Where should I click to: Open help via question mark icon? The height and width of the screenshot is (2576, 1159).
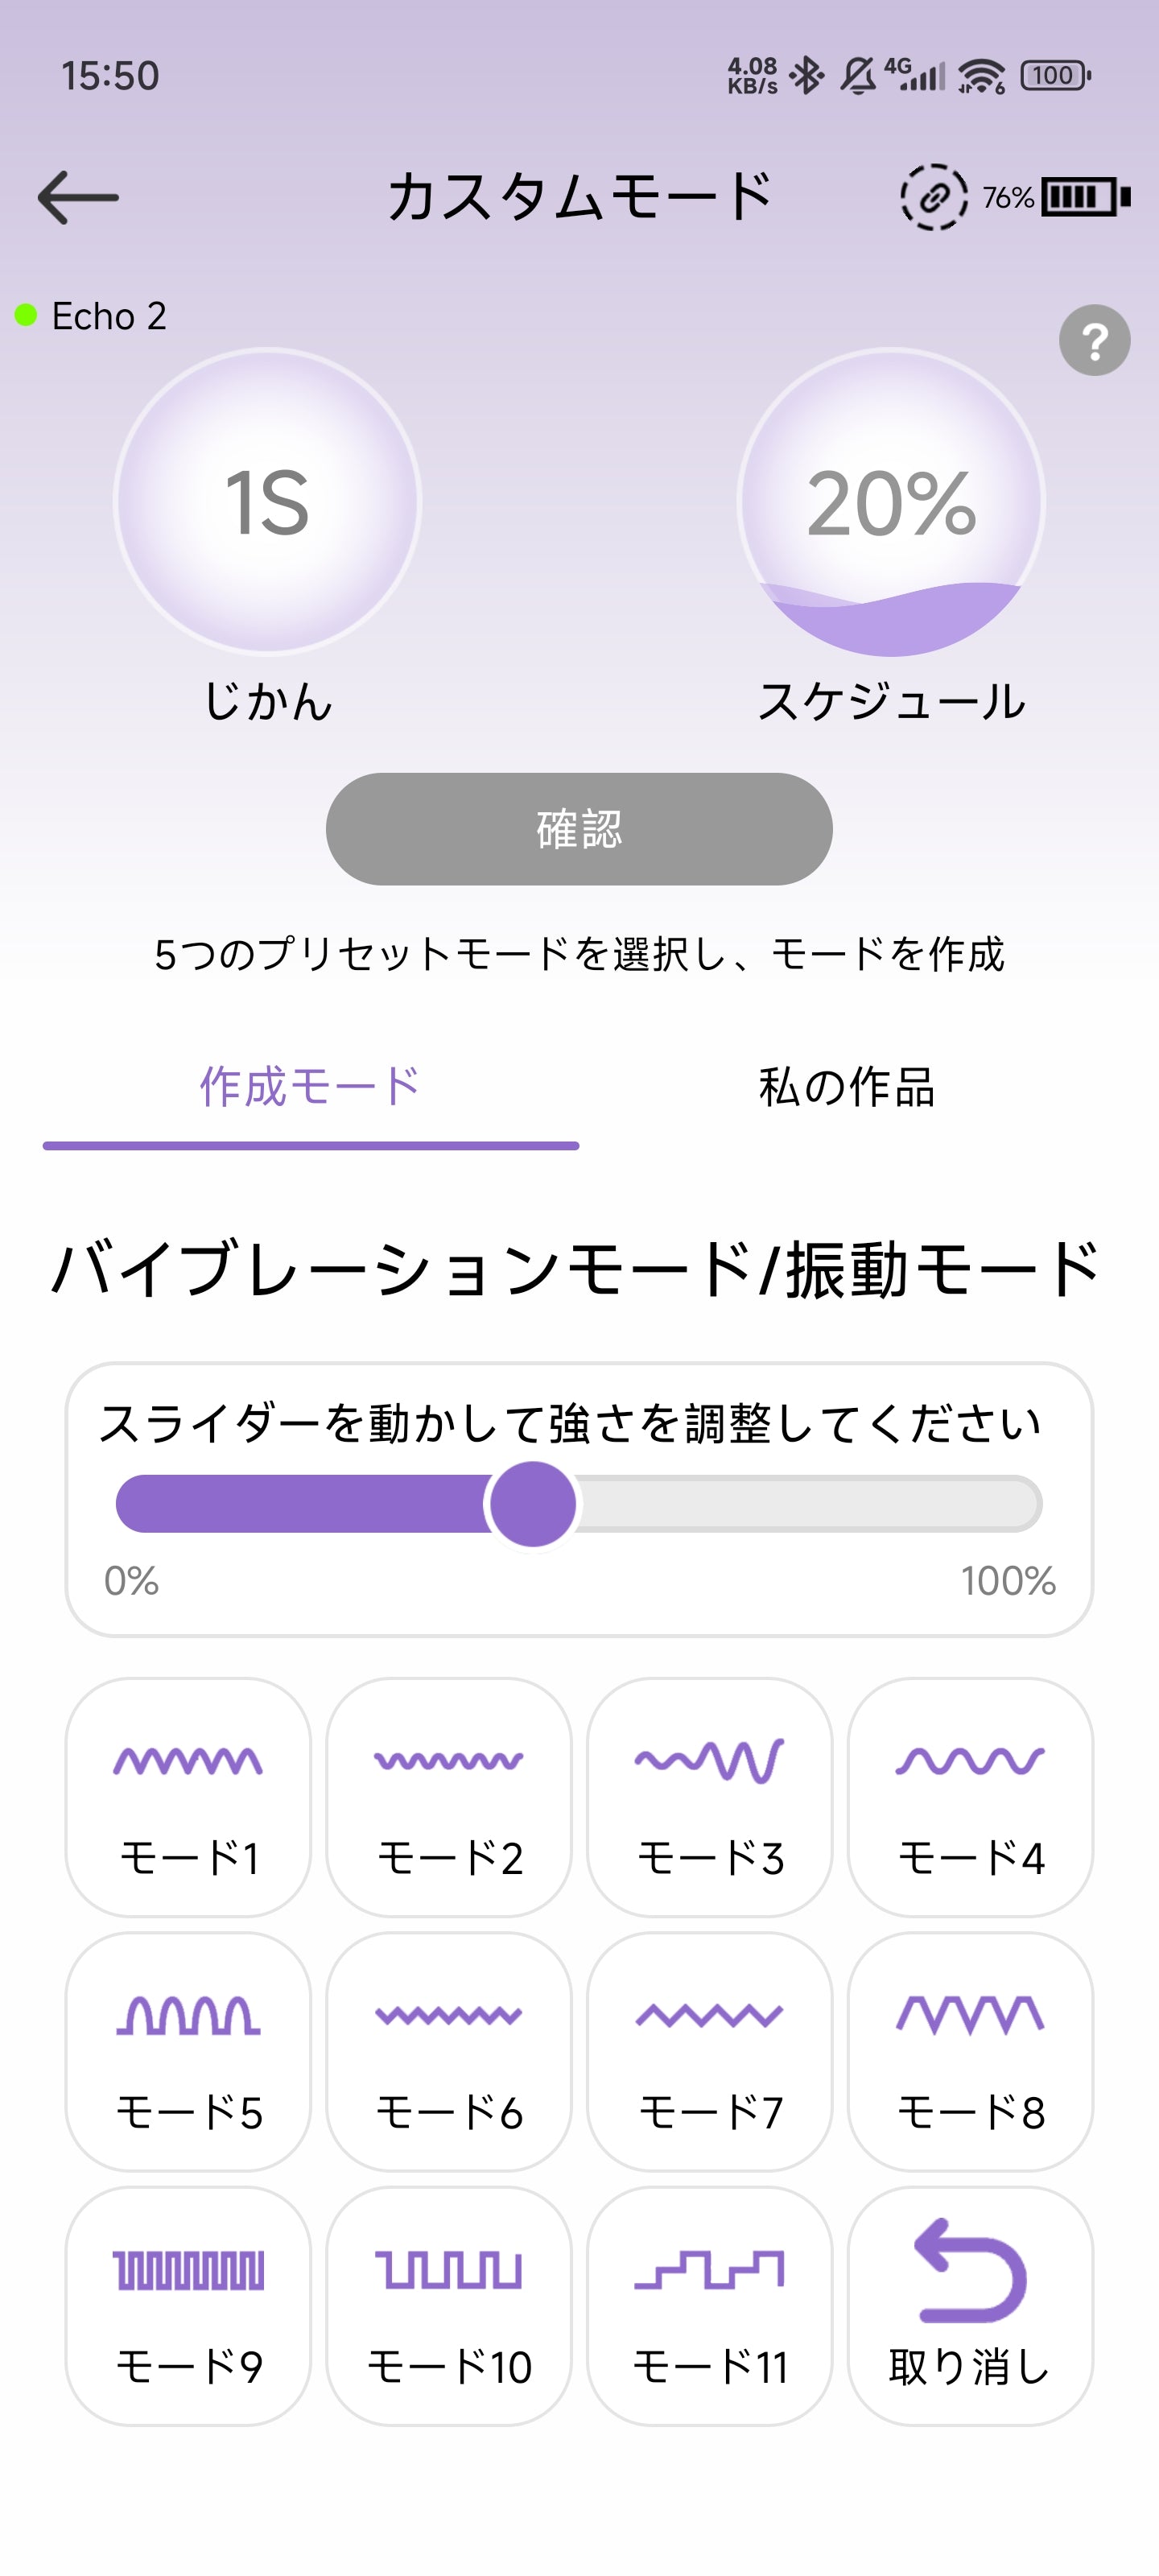pyautogui.click(x=1094, y=340)
